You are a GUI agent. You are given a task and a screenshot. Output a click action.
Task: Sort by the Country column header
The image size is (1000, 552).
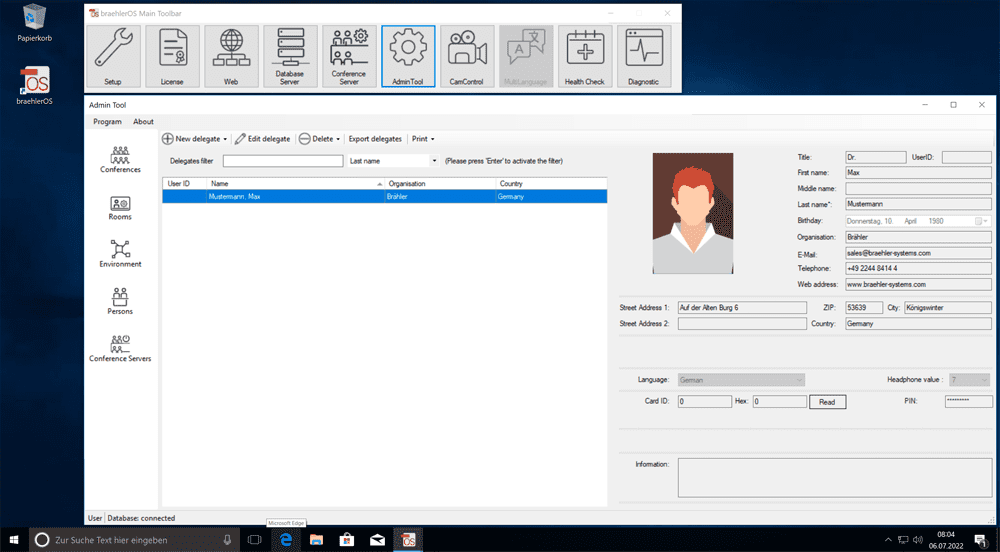(x=552, y=184)
